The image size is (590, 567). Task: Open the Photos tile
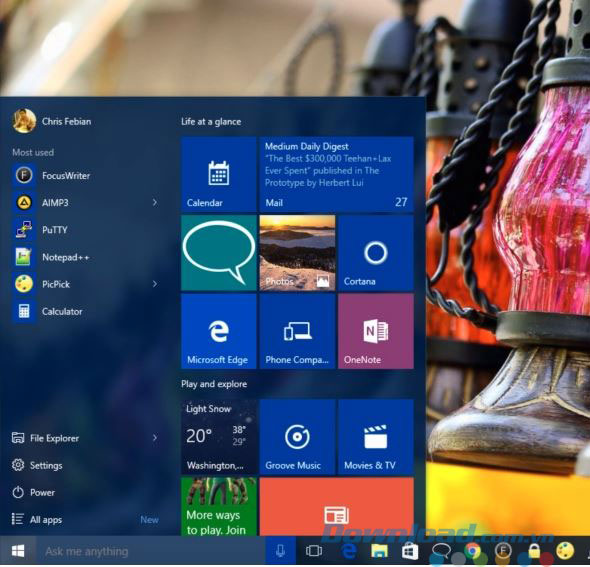point(297,253)
